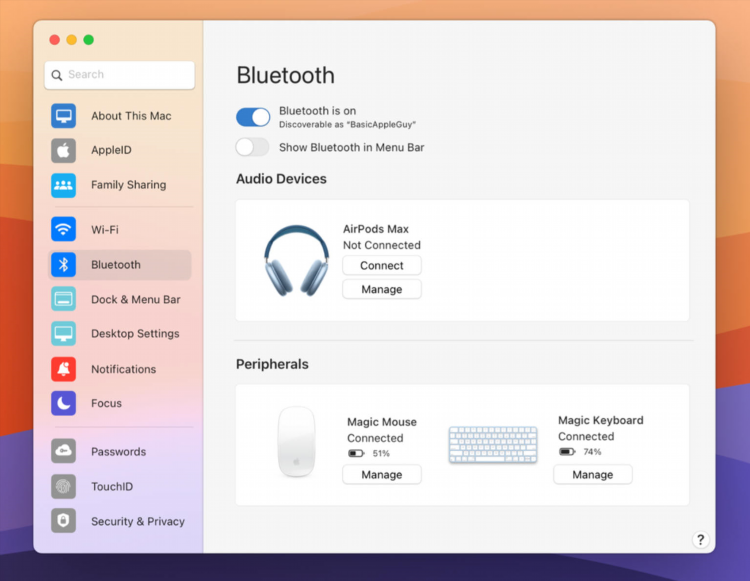Viewport: 750px width, 581px height.
Task: Click the Magic Keyboard battery icon
Action: pos(567,451)
